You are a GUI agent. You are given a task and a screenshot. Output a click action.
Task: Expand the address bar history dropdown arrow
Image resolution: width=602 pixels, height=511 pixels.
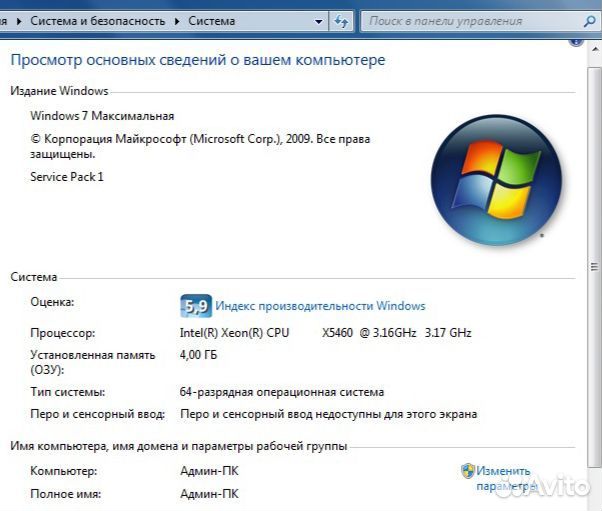[318, 20]
